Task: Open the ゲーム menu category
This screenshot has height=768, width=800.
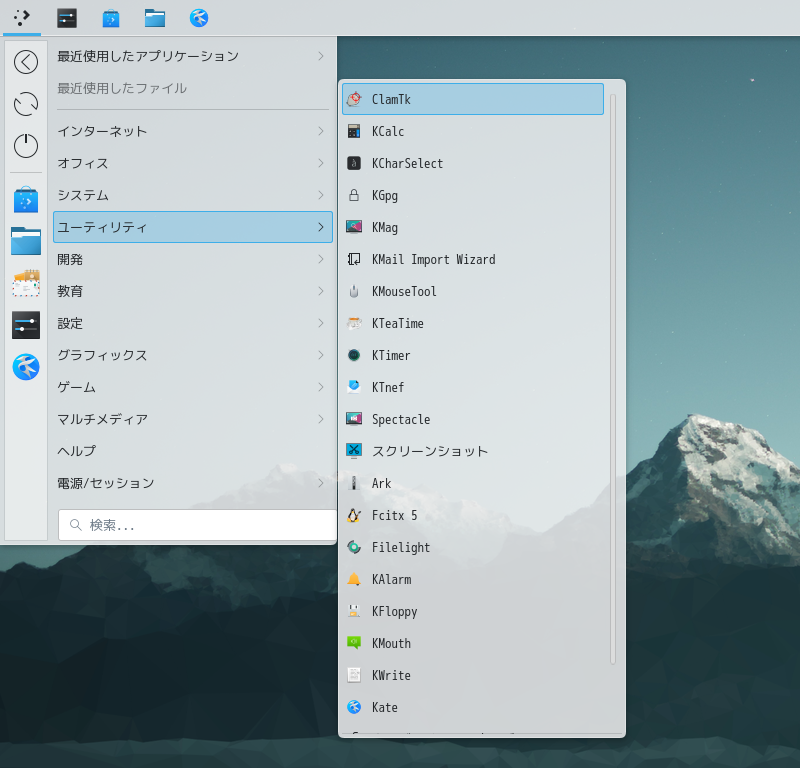Action: tap(193, 387)
